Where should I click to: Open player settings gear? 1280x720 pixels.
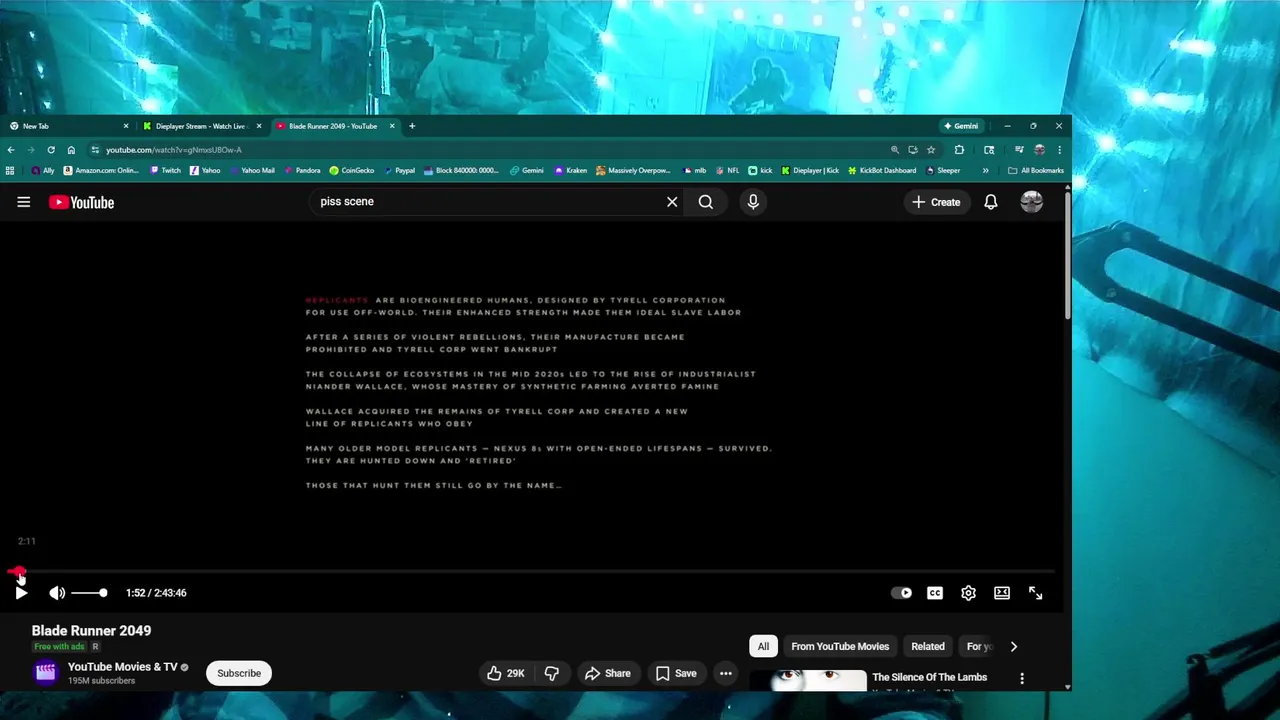pos(968,593)
